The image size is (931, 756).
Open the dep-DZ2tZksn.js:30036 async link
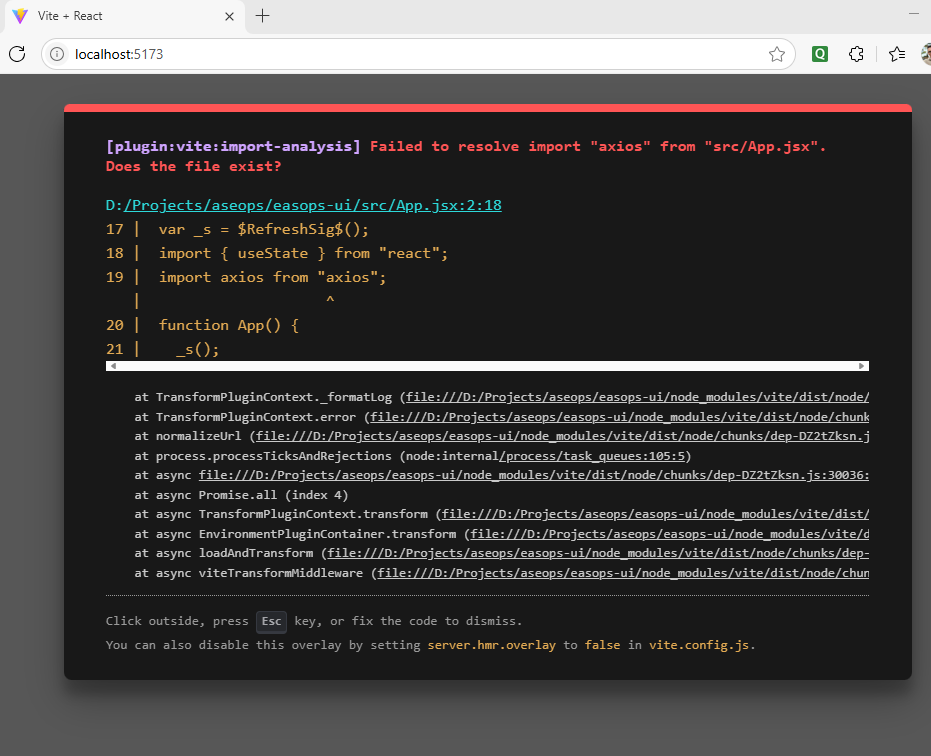(x=530, y=475)
